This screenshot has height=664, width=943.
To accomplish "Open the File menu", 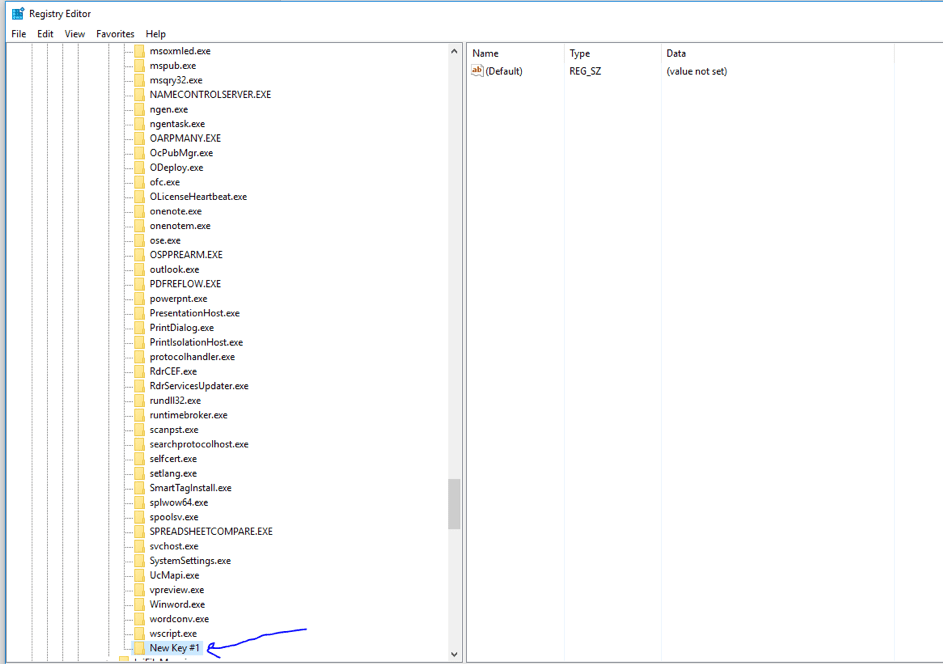I will 19,34.
